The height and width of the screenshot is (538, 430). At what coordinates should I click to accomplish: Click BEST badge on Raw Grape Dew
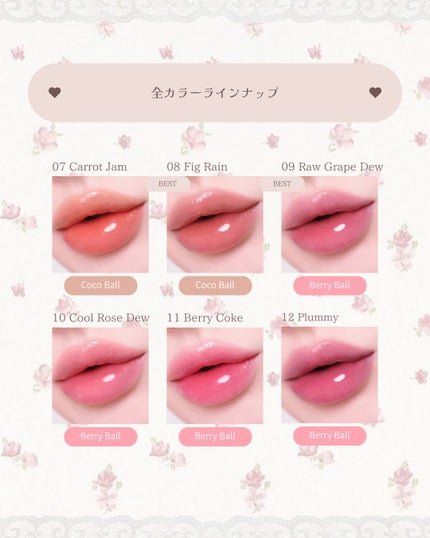[282, 184]
